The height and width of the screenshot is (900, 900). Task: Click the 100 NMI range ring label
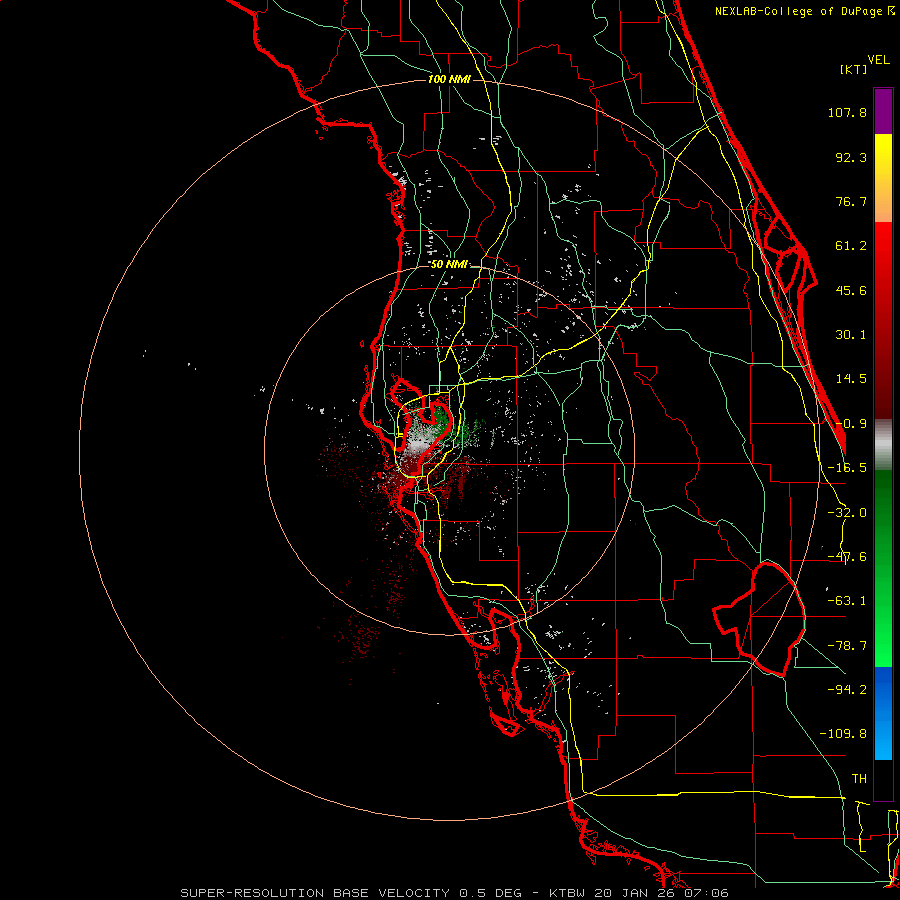tap(449, 79)
